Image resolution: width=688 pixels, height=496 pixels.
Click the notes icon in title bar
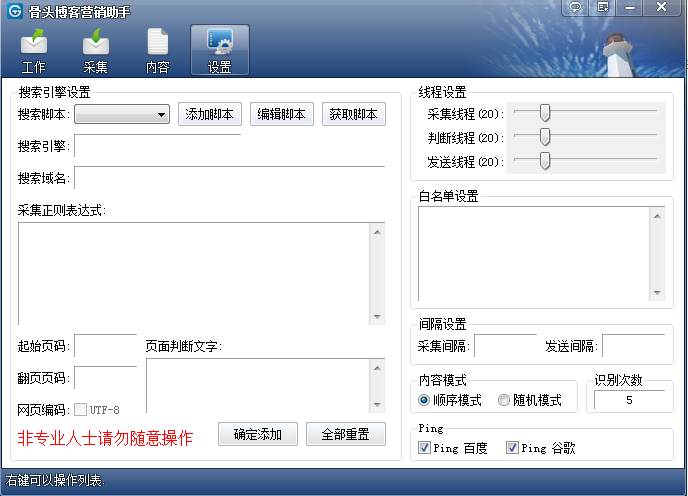point(604,7)
